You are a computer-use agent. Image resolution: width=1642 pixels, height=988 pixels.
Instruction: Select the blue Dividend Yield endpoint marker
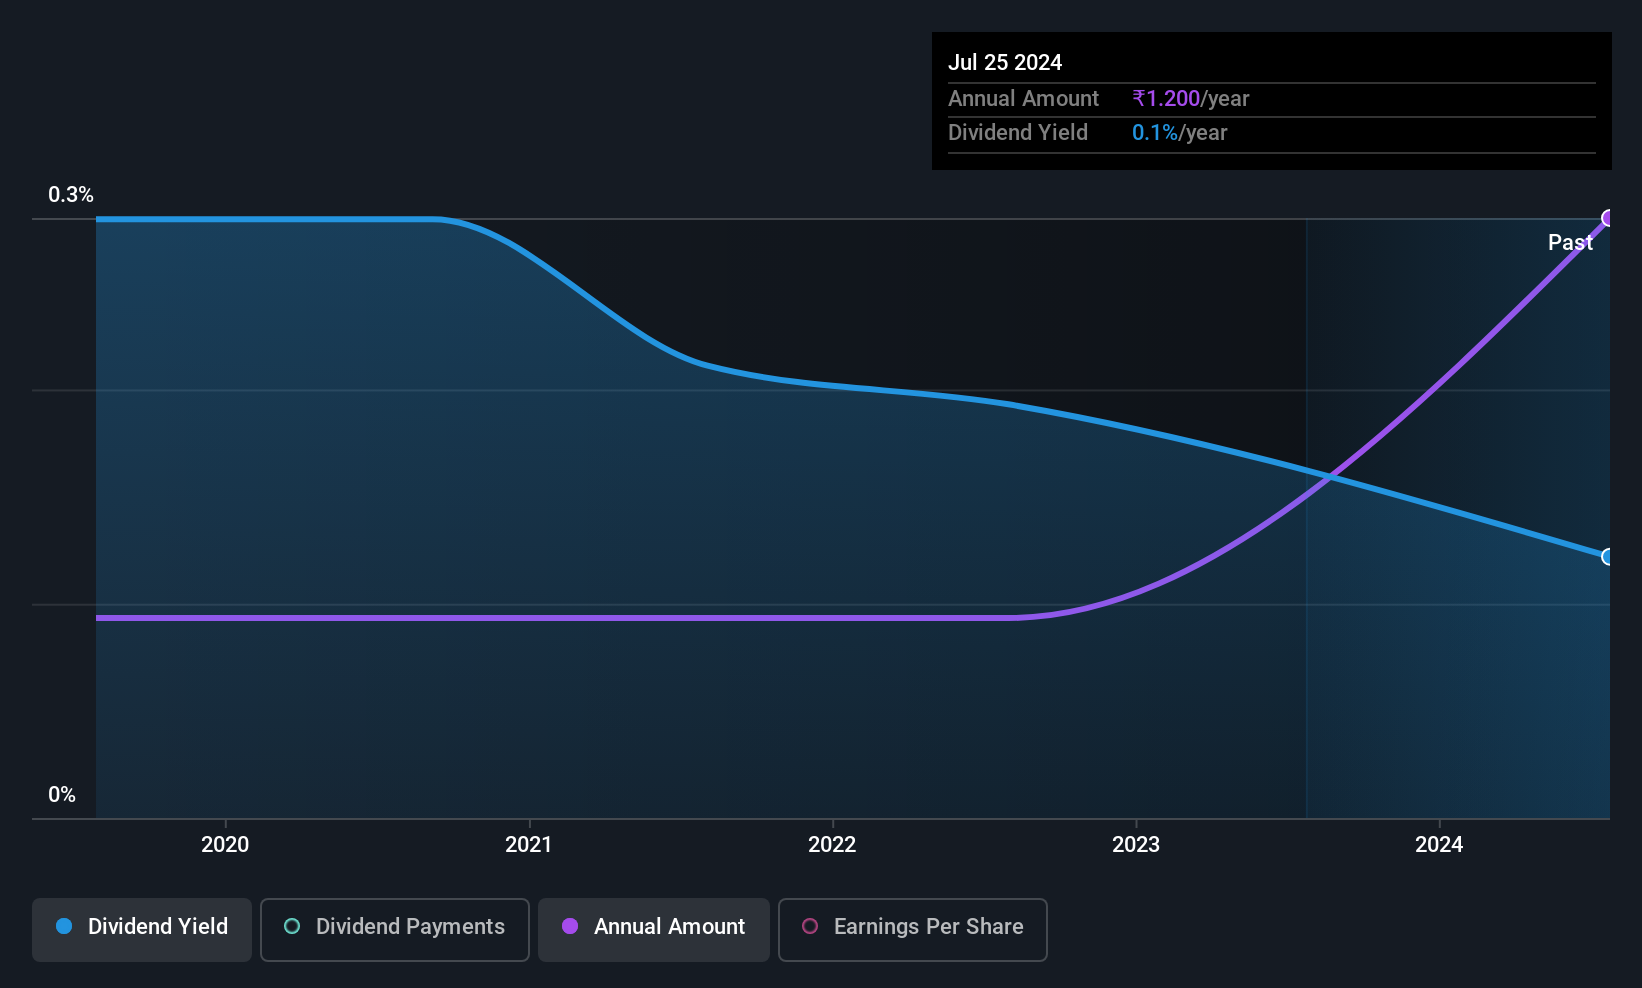1608,557
